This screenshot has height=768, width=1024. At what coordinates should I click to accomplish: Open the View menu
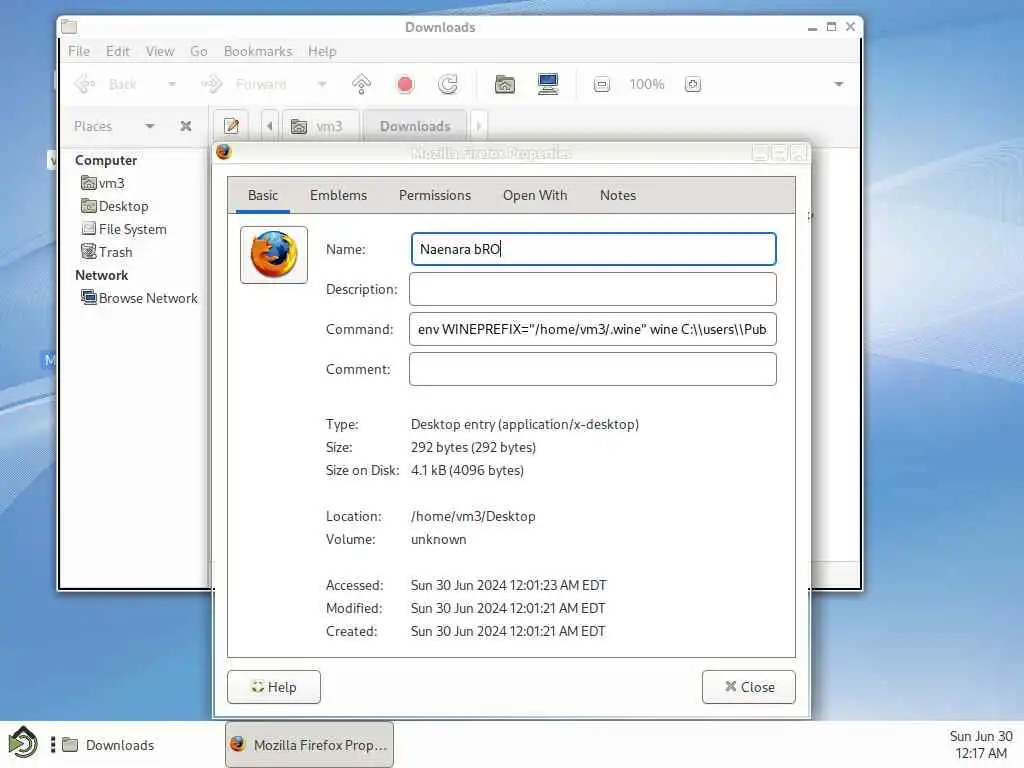click(x=159, y=51)
